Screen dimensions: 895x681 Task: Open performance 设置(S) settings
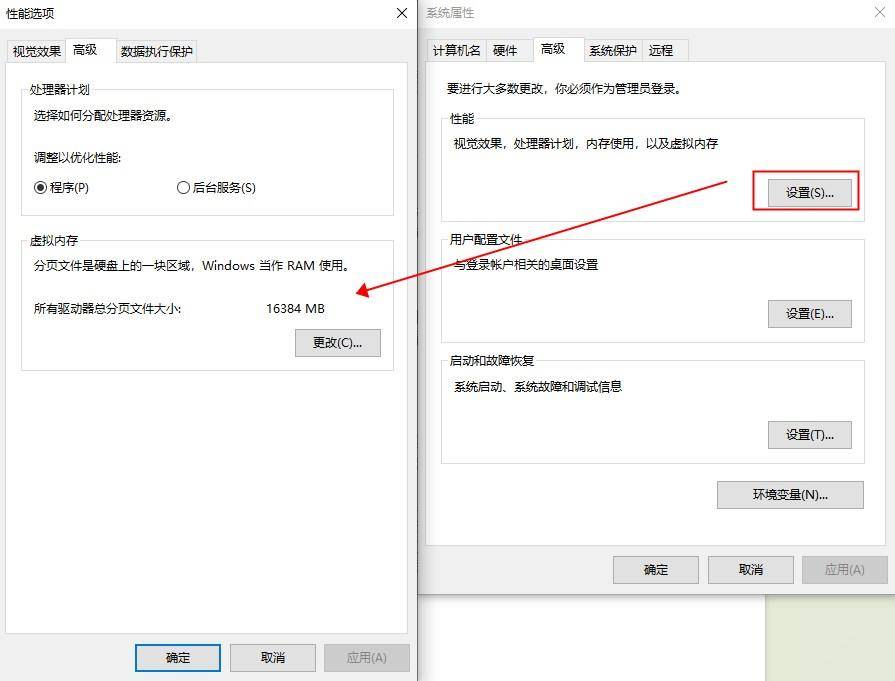click(x=810, y=192)
